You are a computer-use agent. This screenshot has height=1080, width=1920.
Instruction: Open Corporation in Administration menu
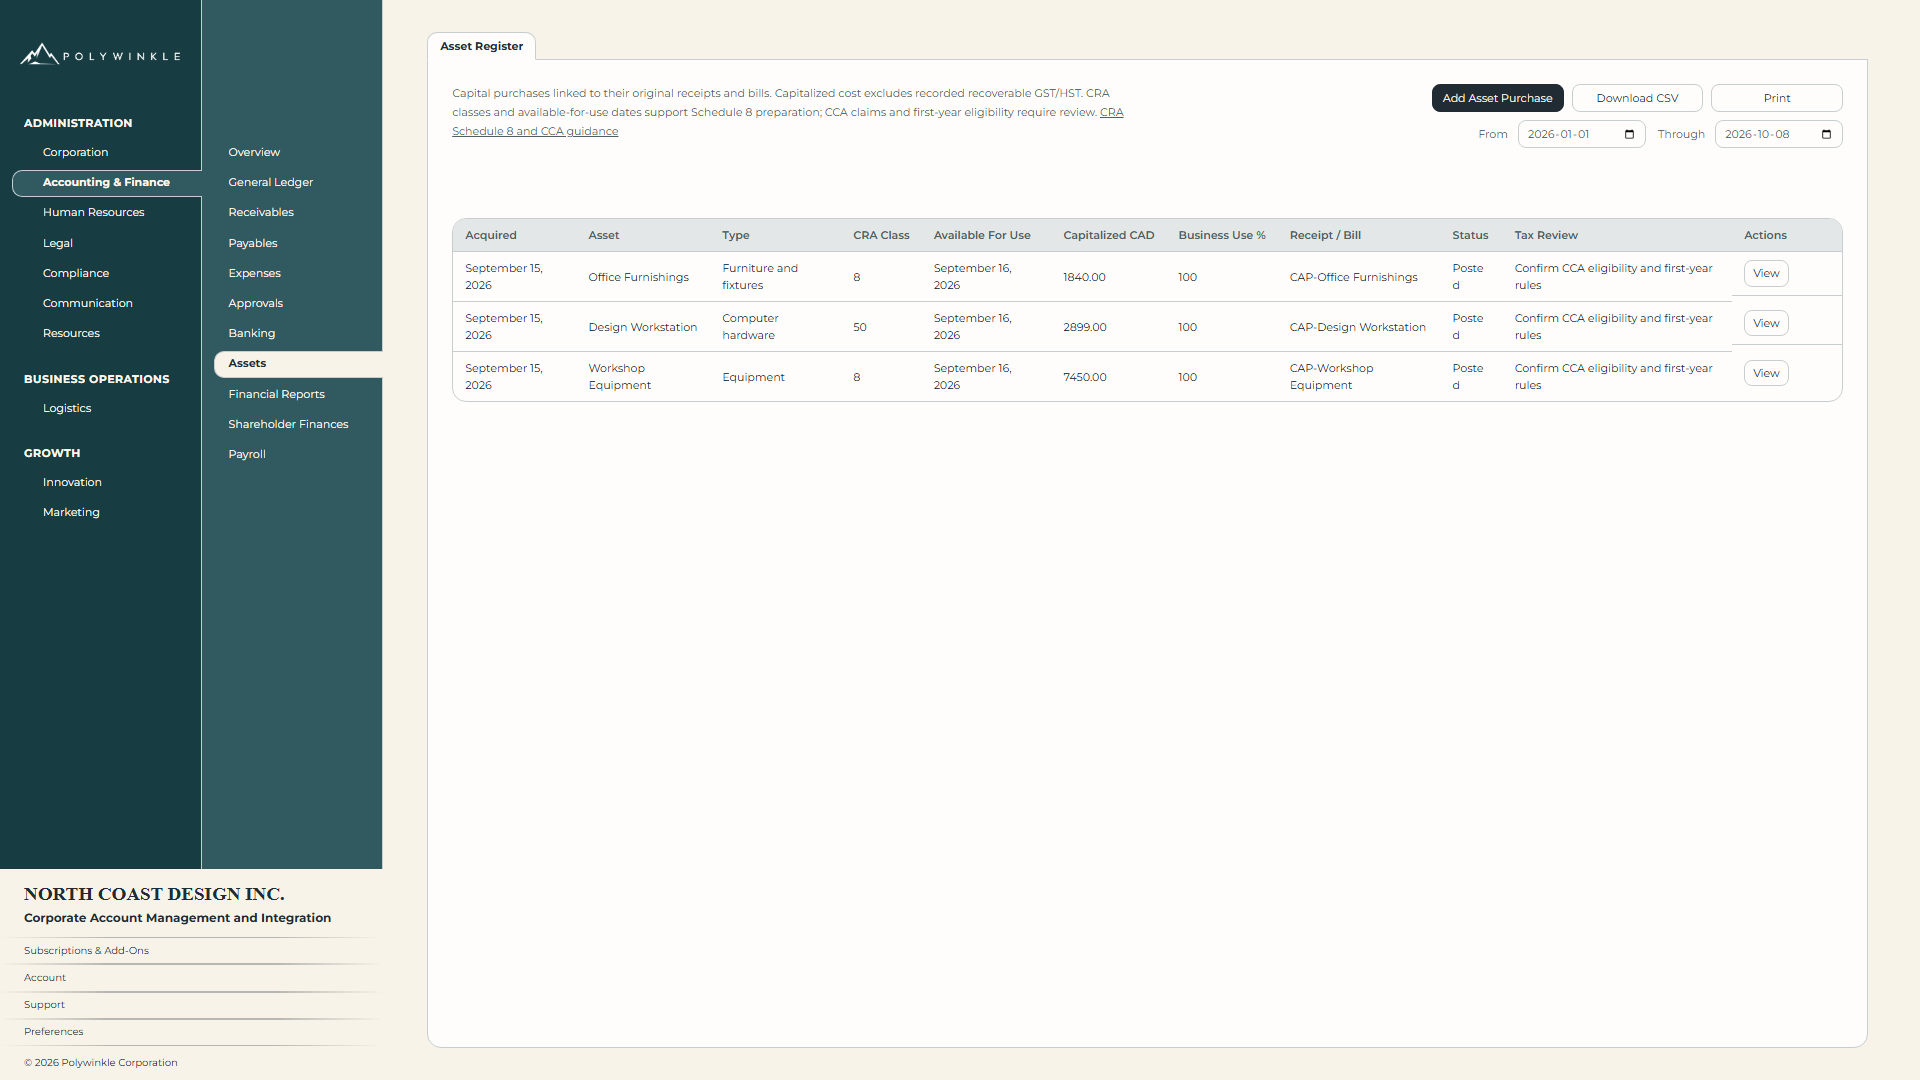click(75, 152)
